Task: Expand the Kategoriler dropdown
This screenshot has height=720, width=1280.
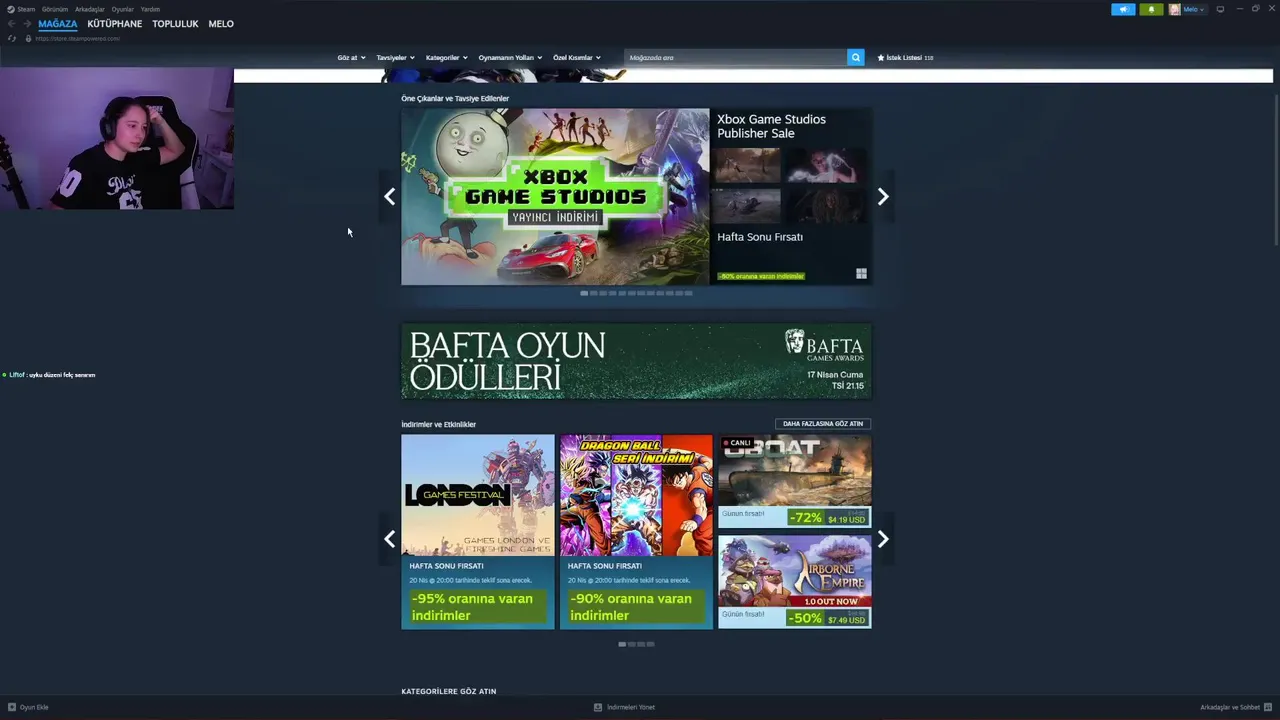Action: click(x=446, y=58)
